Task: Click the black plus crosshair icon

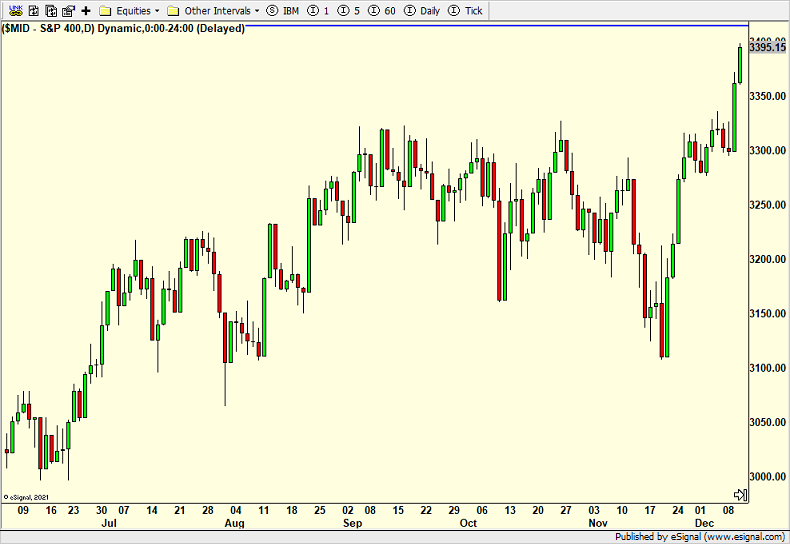Action: pos(86,10)
